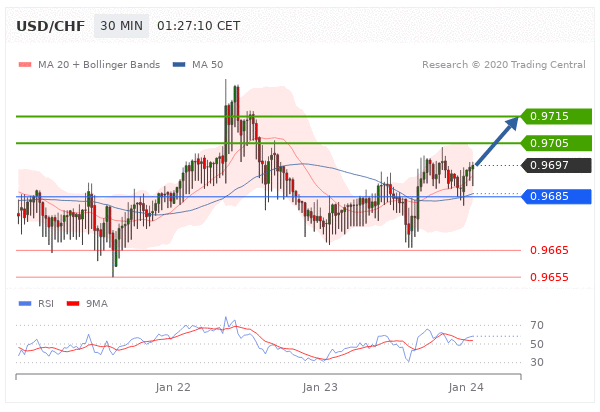600x412 pixels.
Task: Click the RSI 70 axis label
Action: [537, 325]
